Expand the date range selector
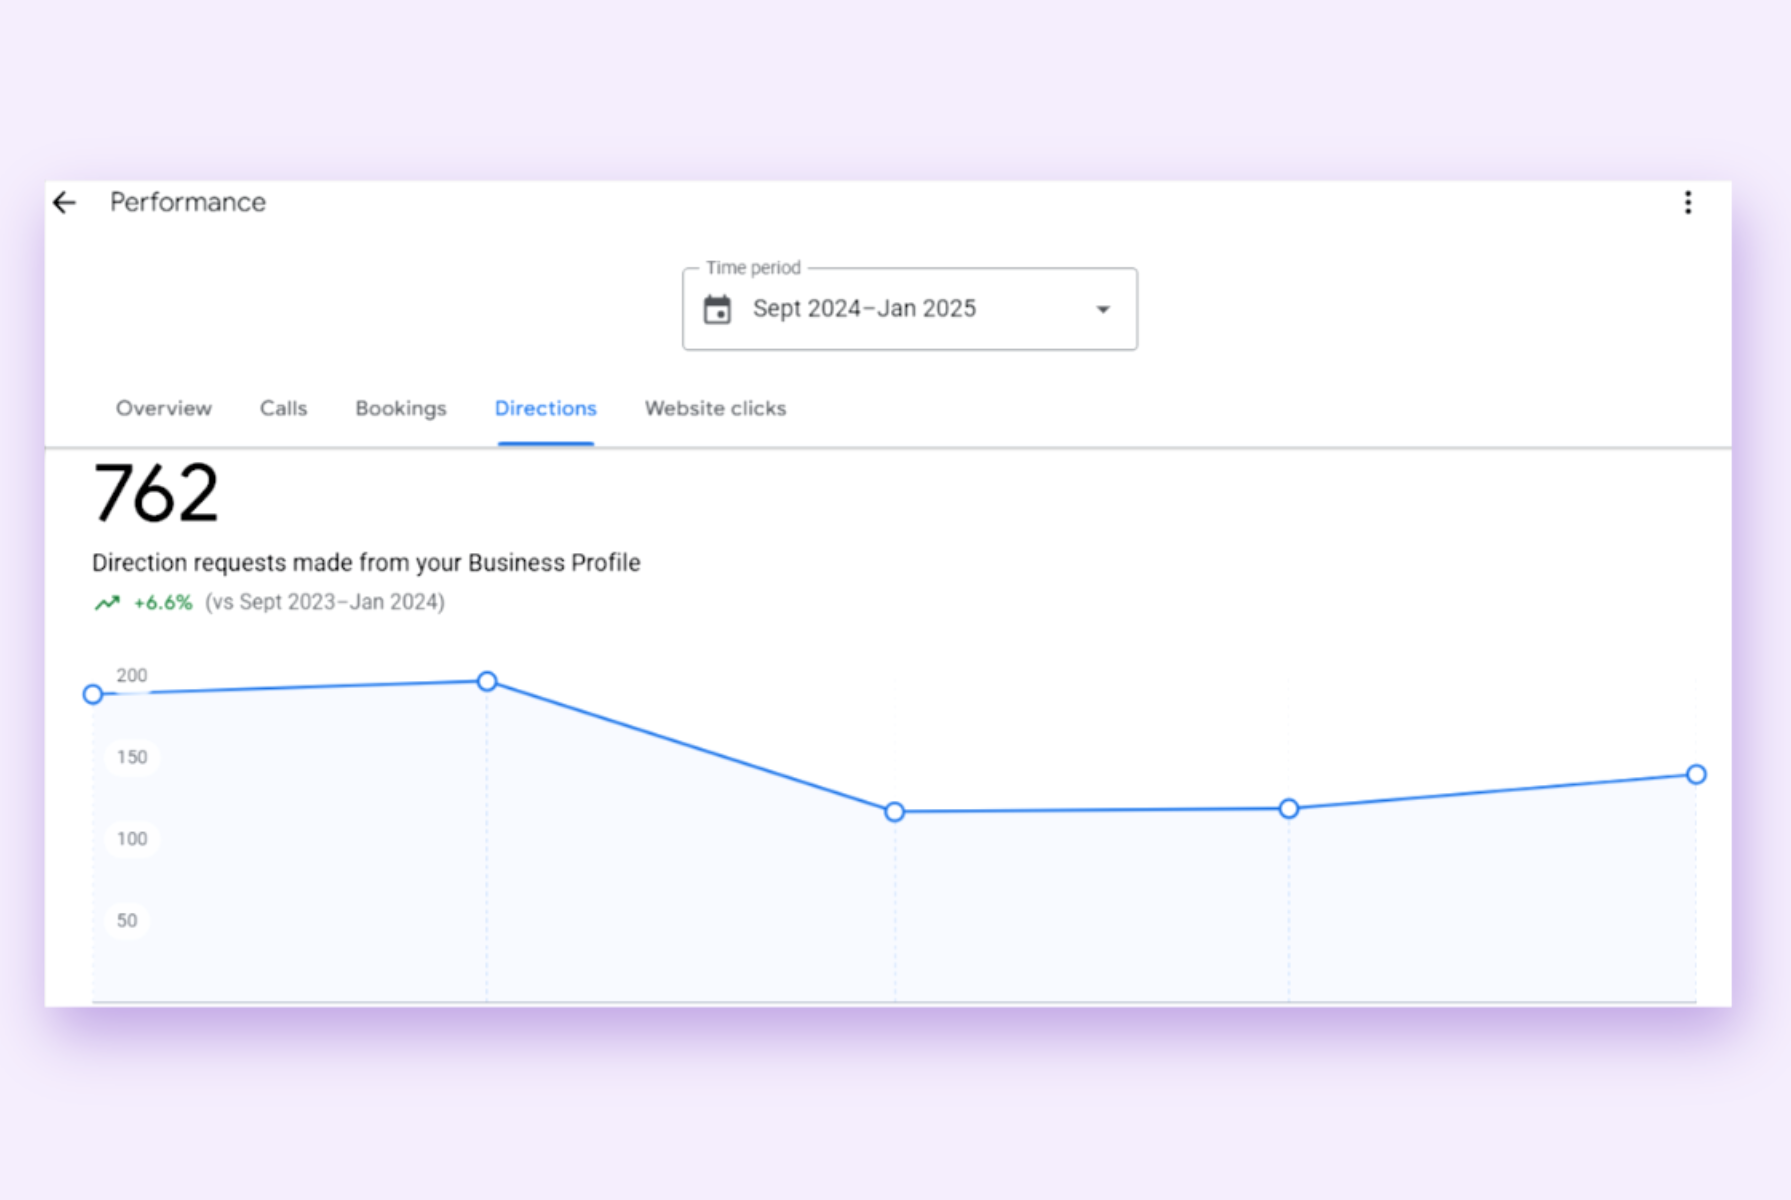This screenshot has height=1200, width=1791. pos(908,309)
